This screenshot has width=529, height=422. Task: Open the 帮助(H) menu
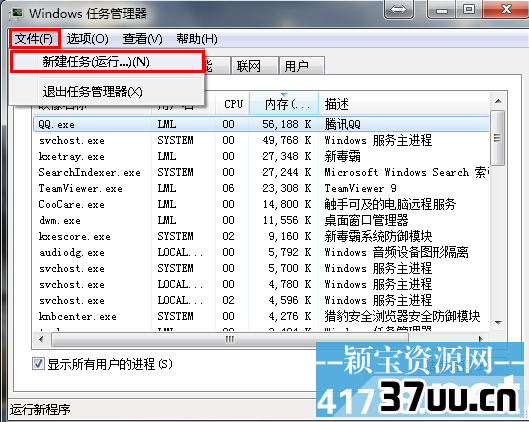197,39
